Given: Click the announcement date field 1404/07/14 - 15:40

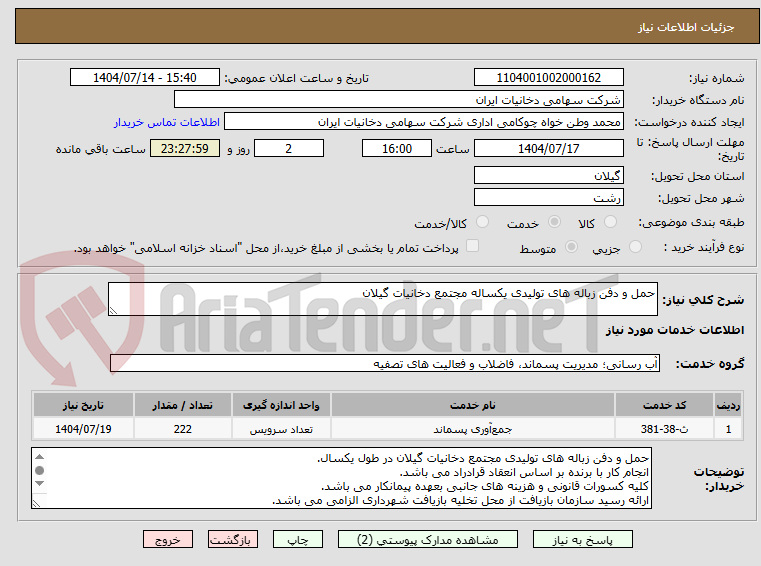Looking at the screenshot, I should (145, 77).
